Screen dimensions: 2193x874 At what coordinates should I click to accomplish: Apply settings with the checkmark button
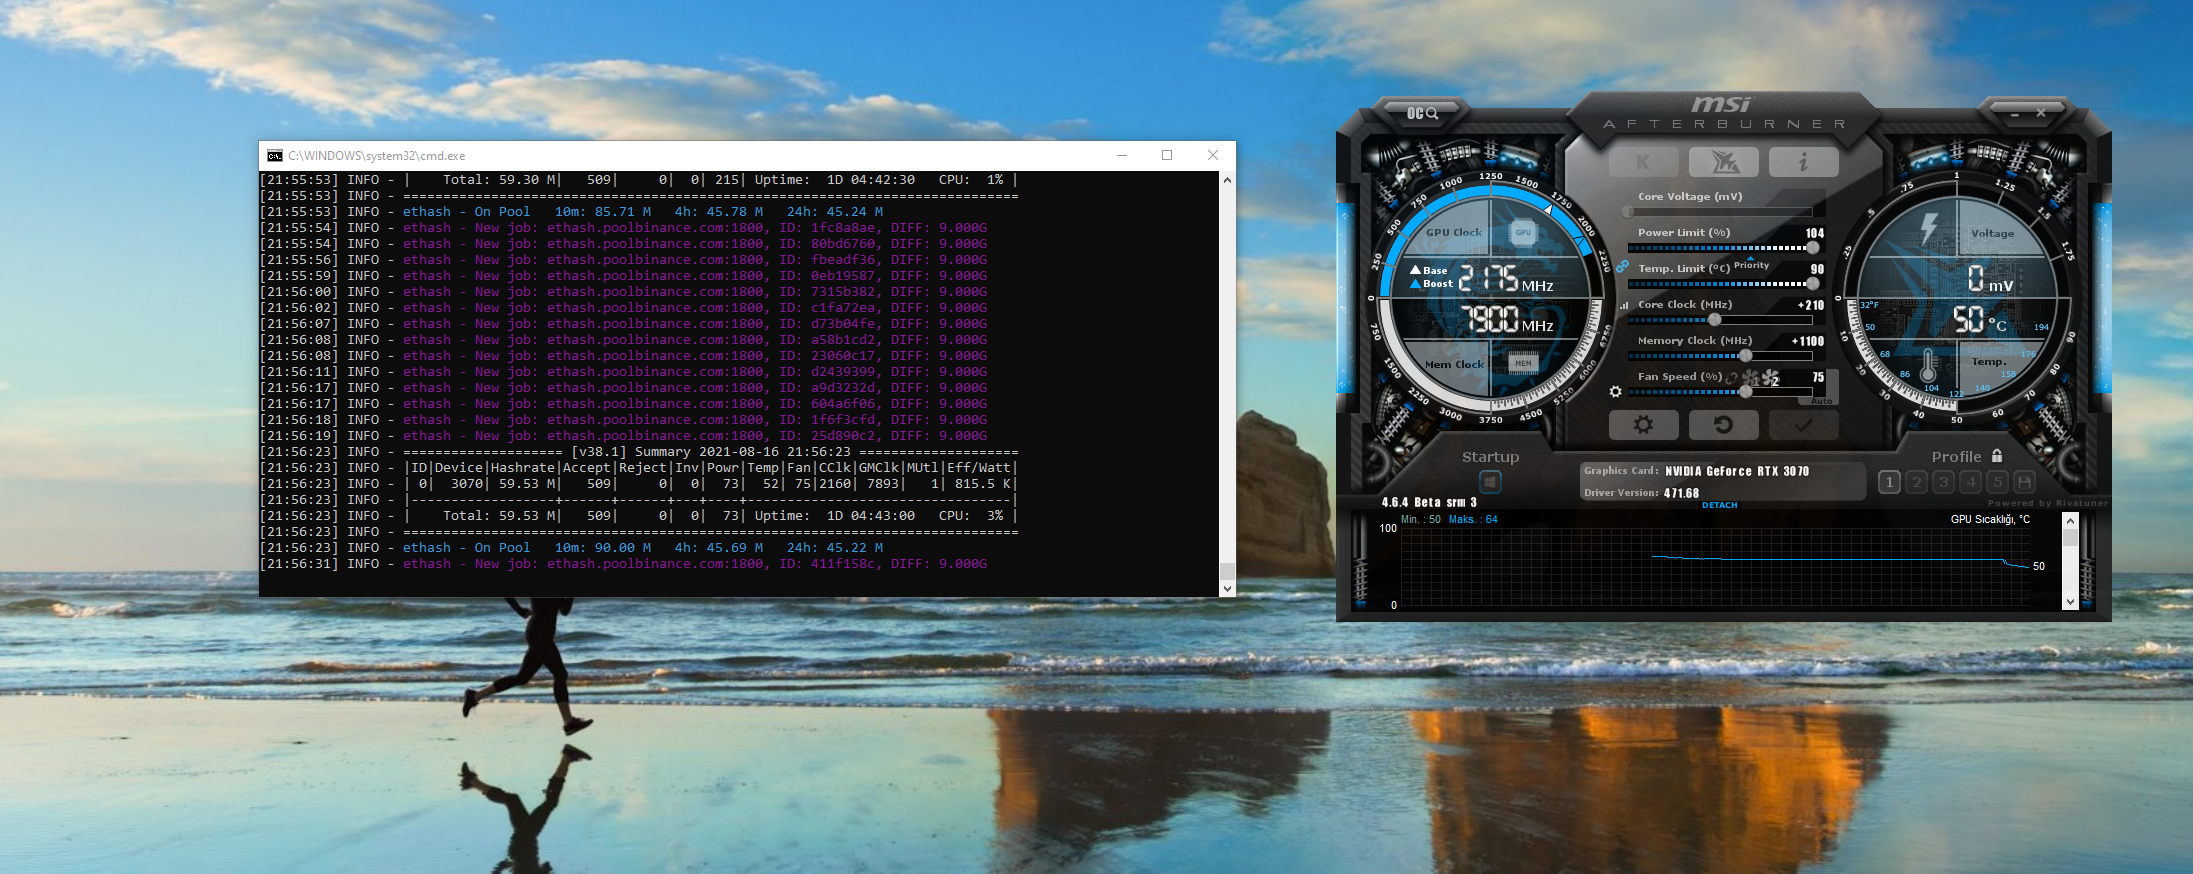pyautogui.click(x=1803, y=425)
